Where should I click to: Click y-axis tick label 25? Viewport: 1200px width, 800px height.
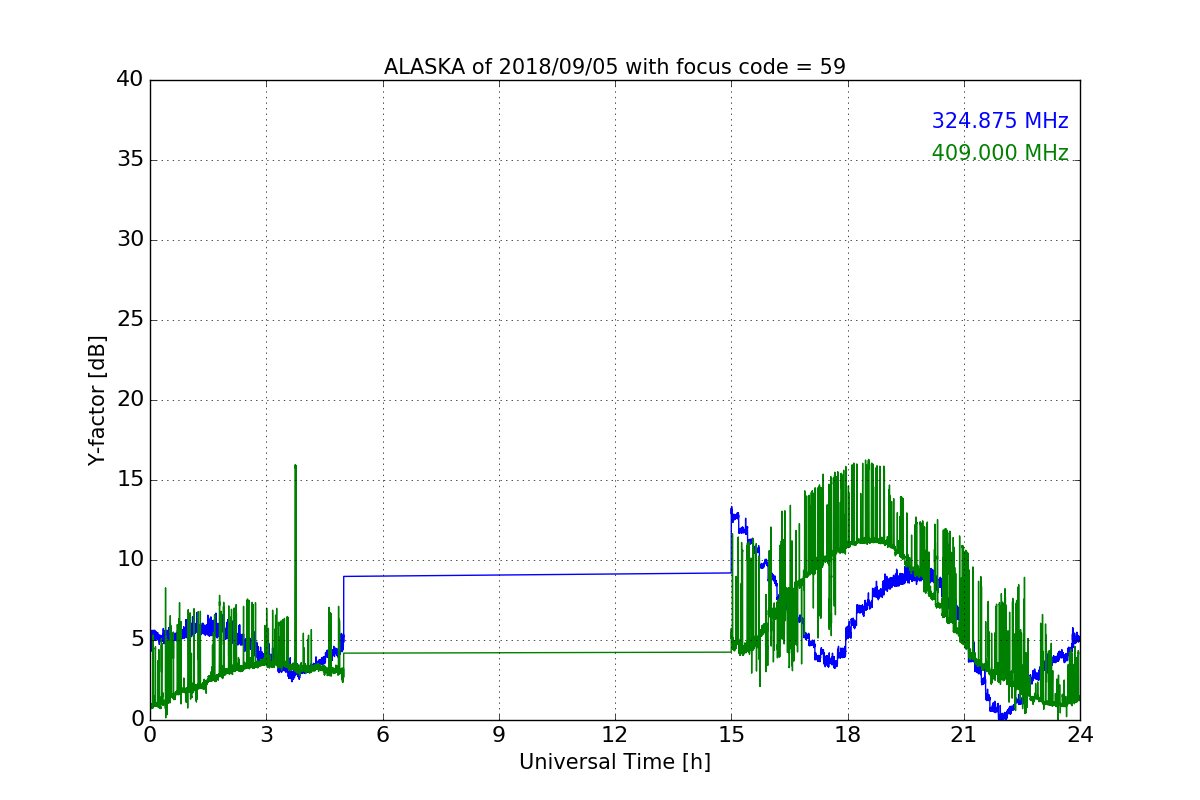(x=129, y=320)
